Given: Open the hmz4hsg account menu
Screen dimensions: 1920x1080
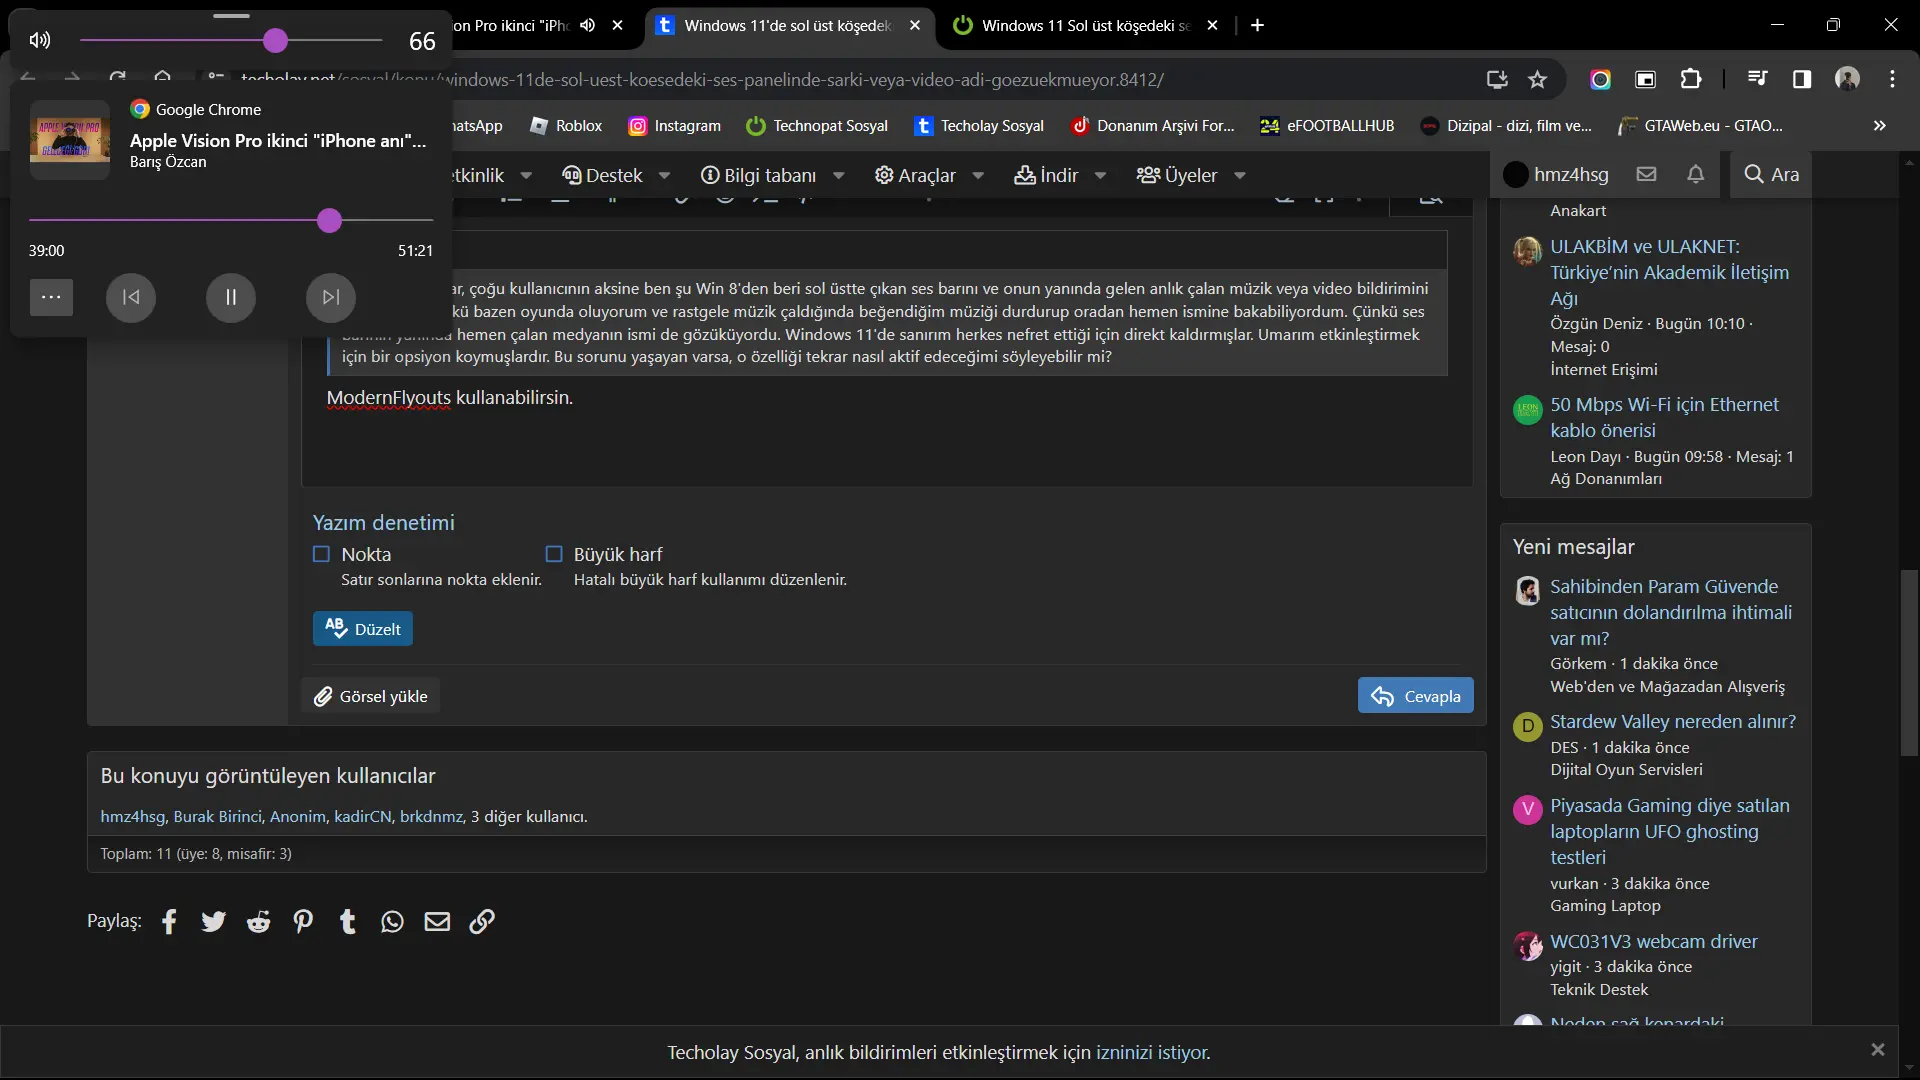Looking at the screenshot, I should tap(1556, 174).
